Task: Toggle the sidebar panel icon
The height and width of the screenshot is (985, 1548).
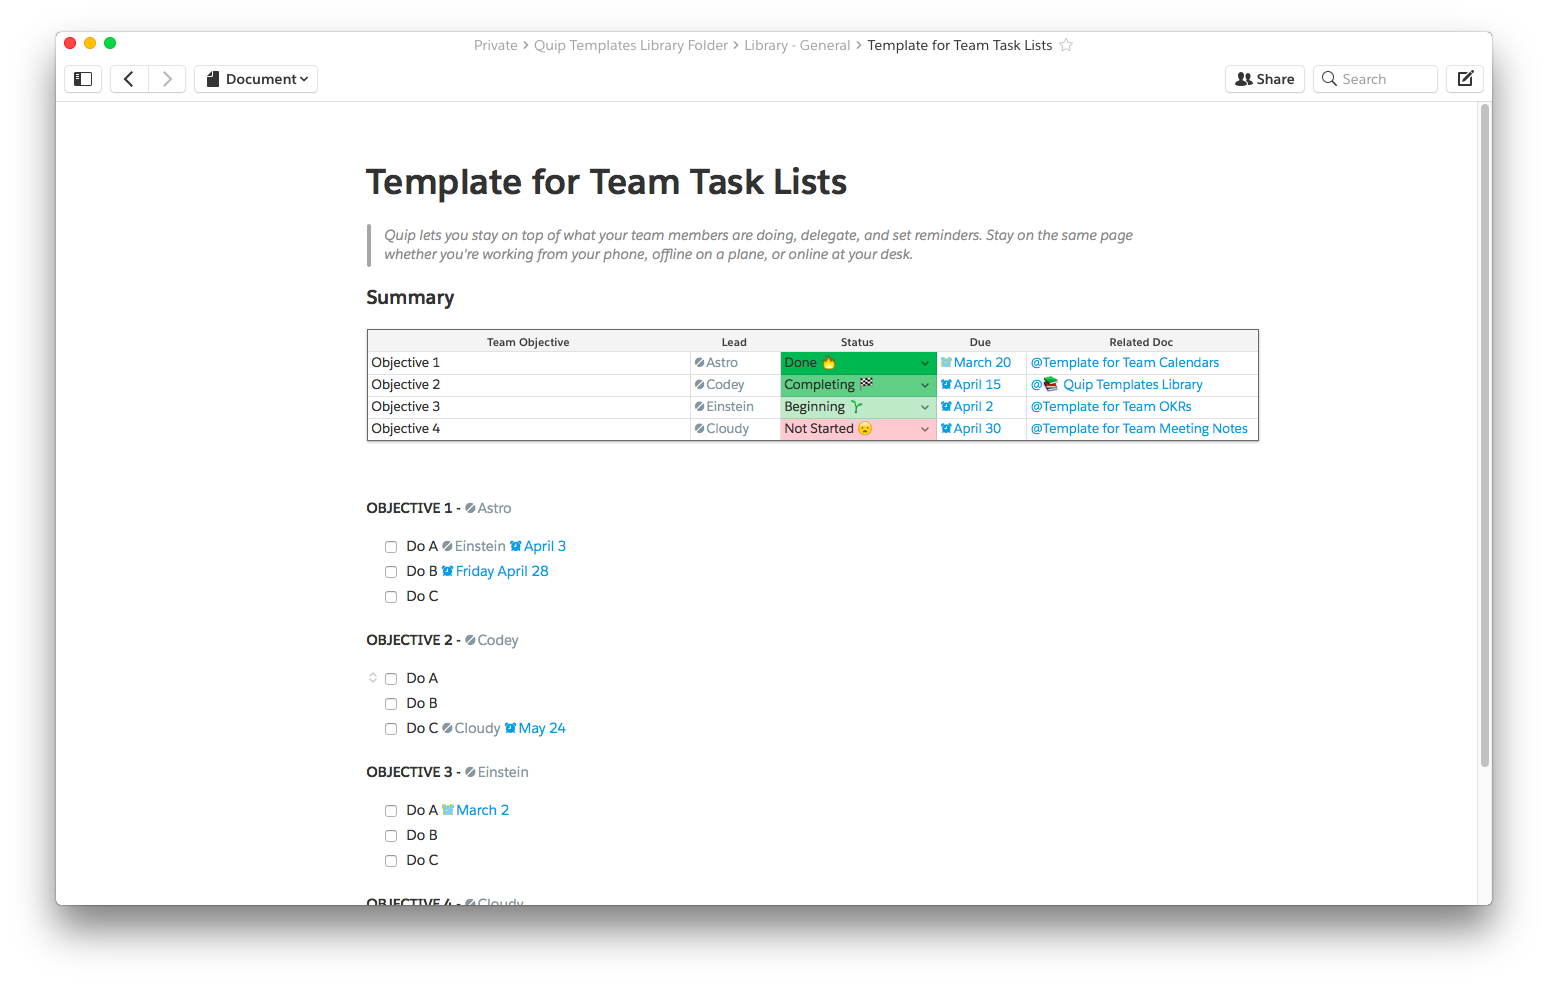Action: click(83, 79)
